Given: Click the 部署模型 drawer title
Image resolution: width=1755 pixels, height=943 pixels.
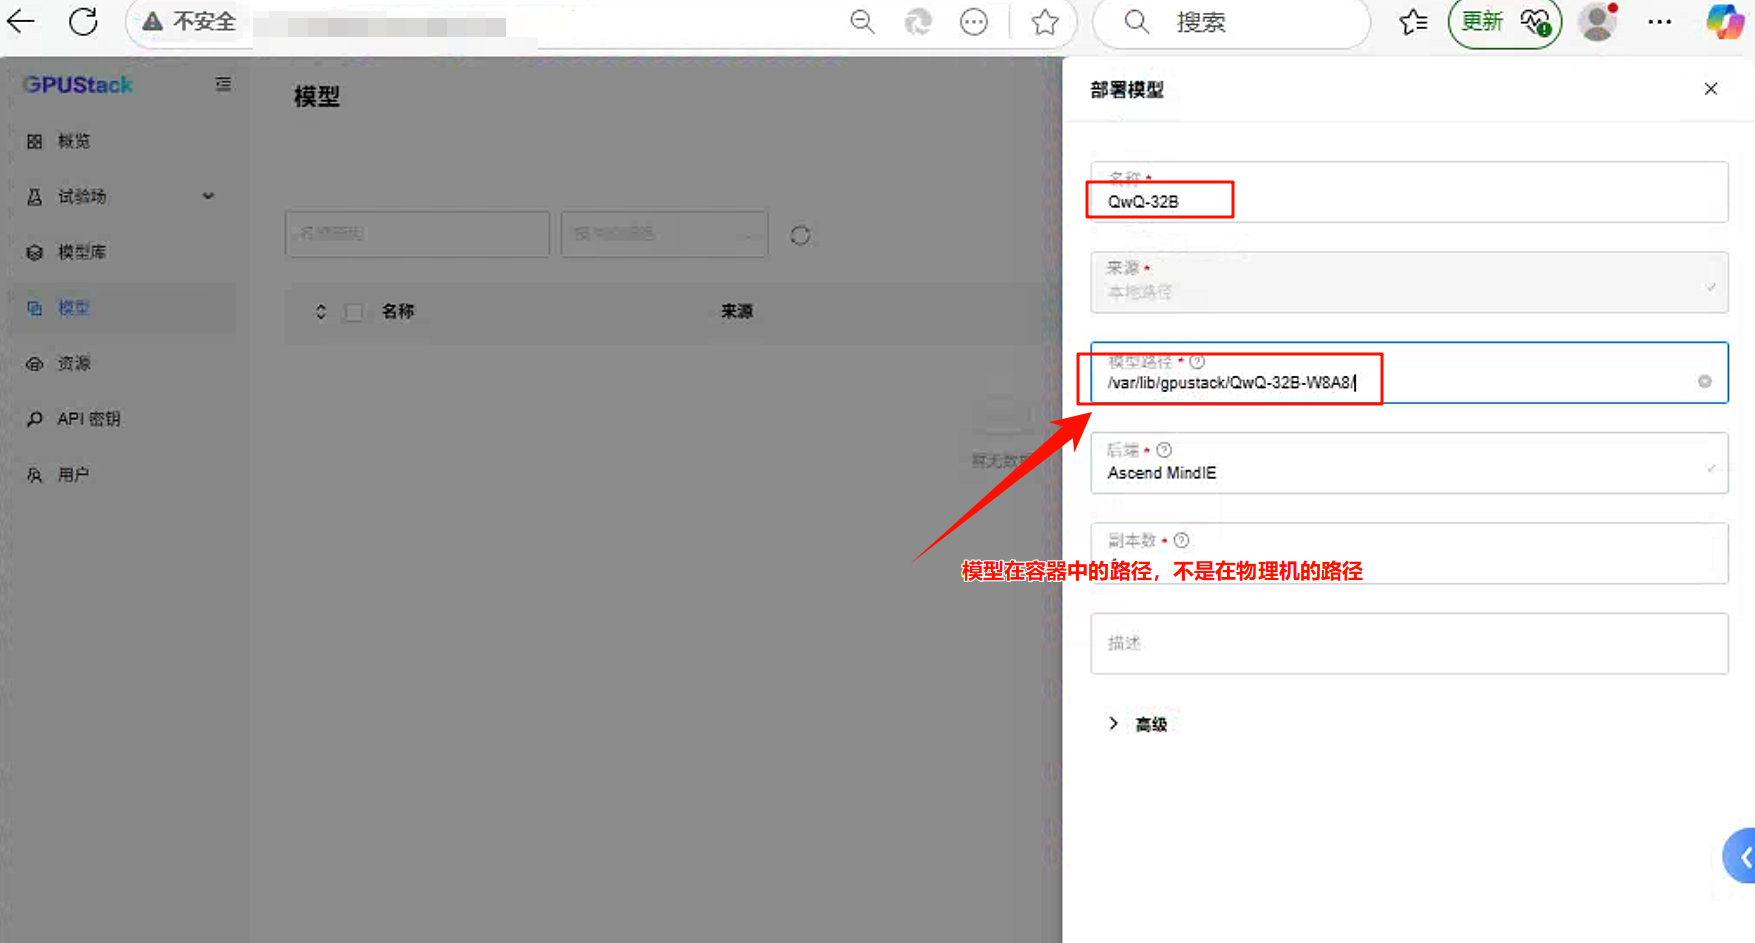Looking at the screenshot, I should coord(1127,90).
